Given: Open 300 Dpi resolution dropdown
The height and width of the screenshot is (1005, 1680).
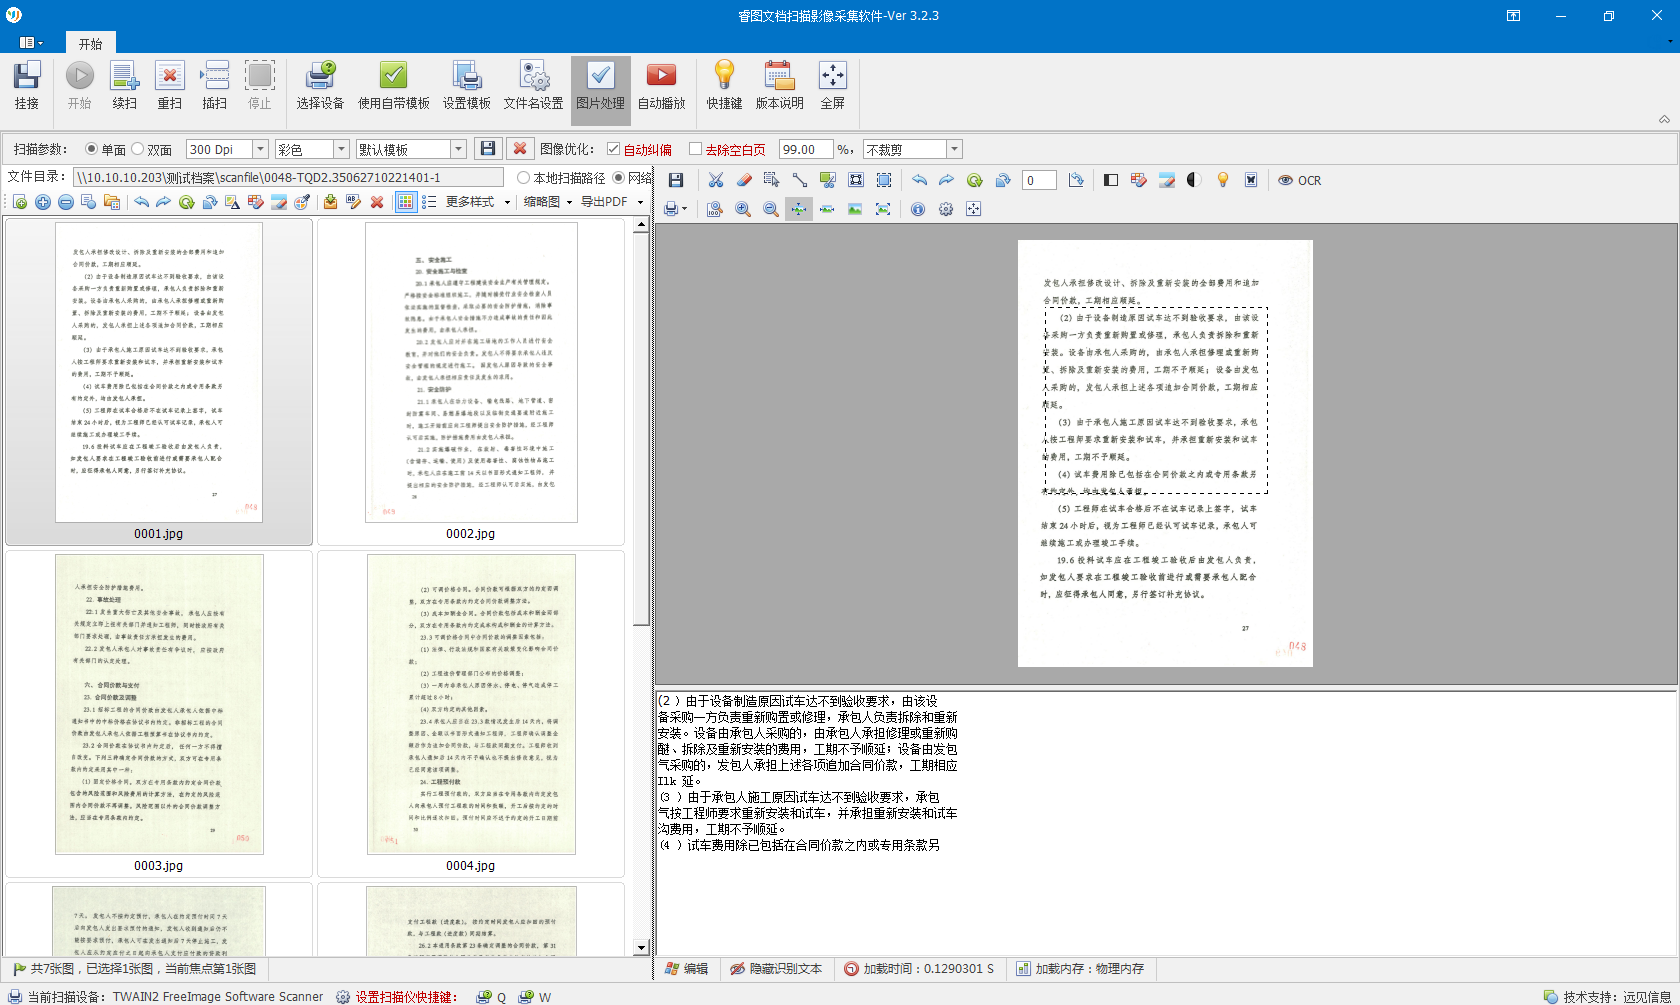Looking at the screenshot, I should 260,149.
